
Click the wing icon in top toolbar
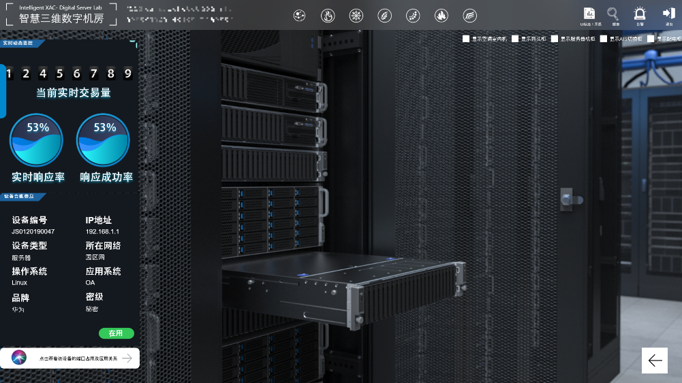(x=470, y=16)
